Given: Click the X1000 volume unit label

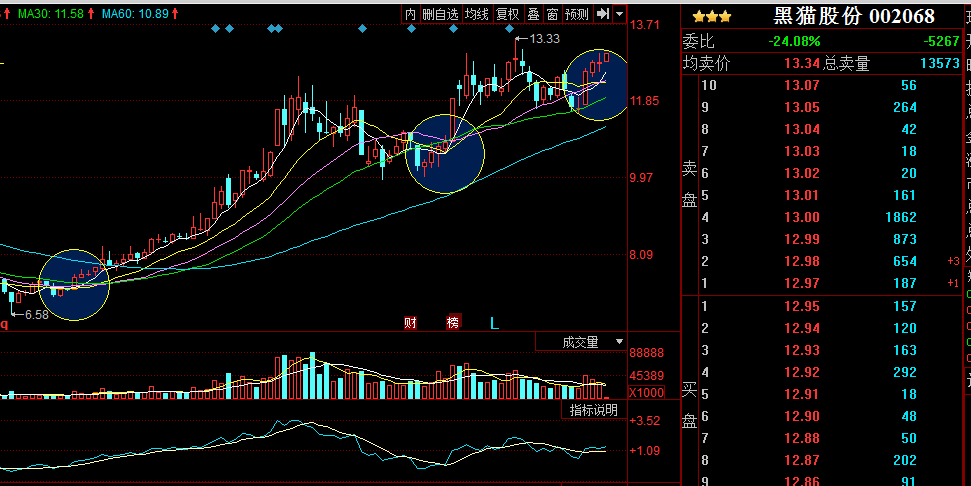Looking at the screenshot, I should 647,393.
